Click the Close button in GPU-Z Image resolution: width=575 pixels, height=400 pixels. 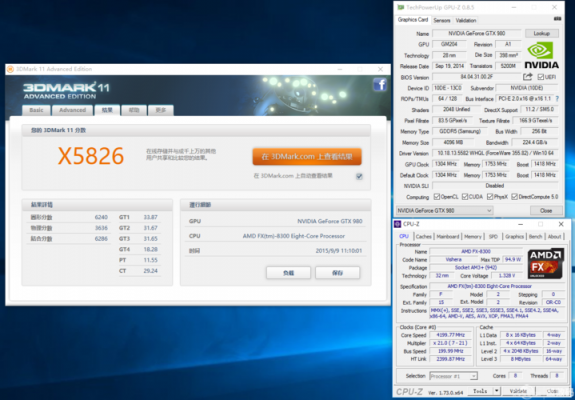click(x=546, y=210)
